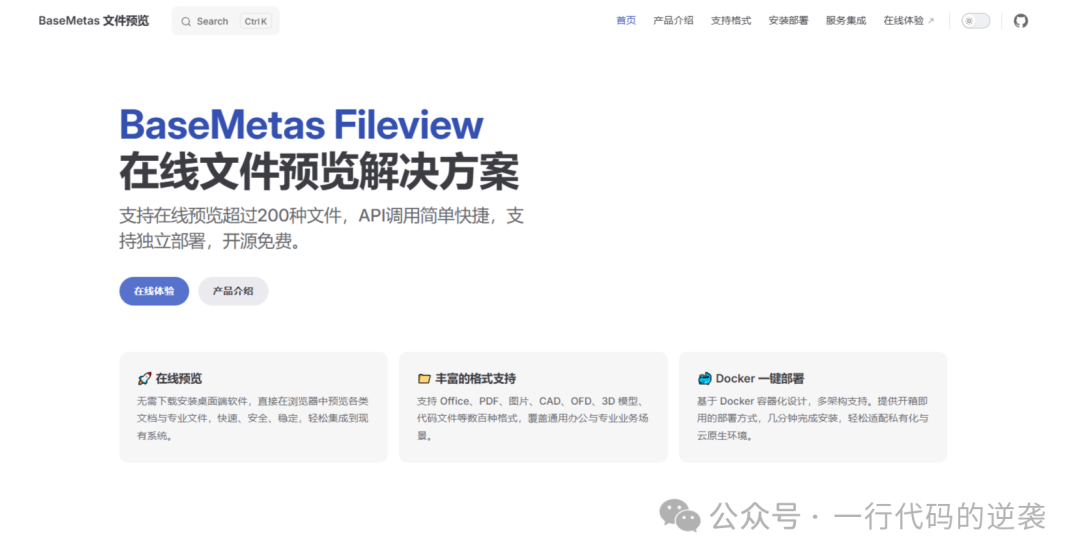Image resolution: width=1080 pixels, height=560 pixels.
Task: Click the BaseMetas 文件预览 site title
Action: 93,21
